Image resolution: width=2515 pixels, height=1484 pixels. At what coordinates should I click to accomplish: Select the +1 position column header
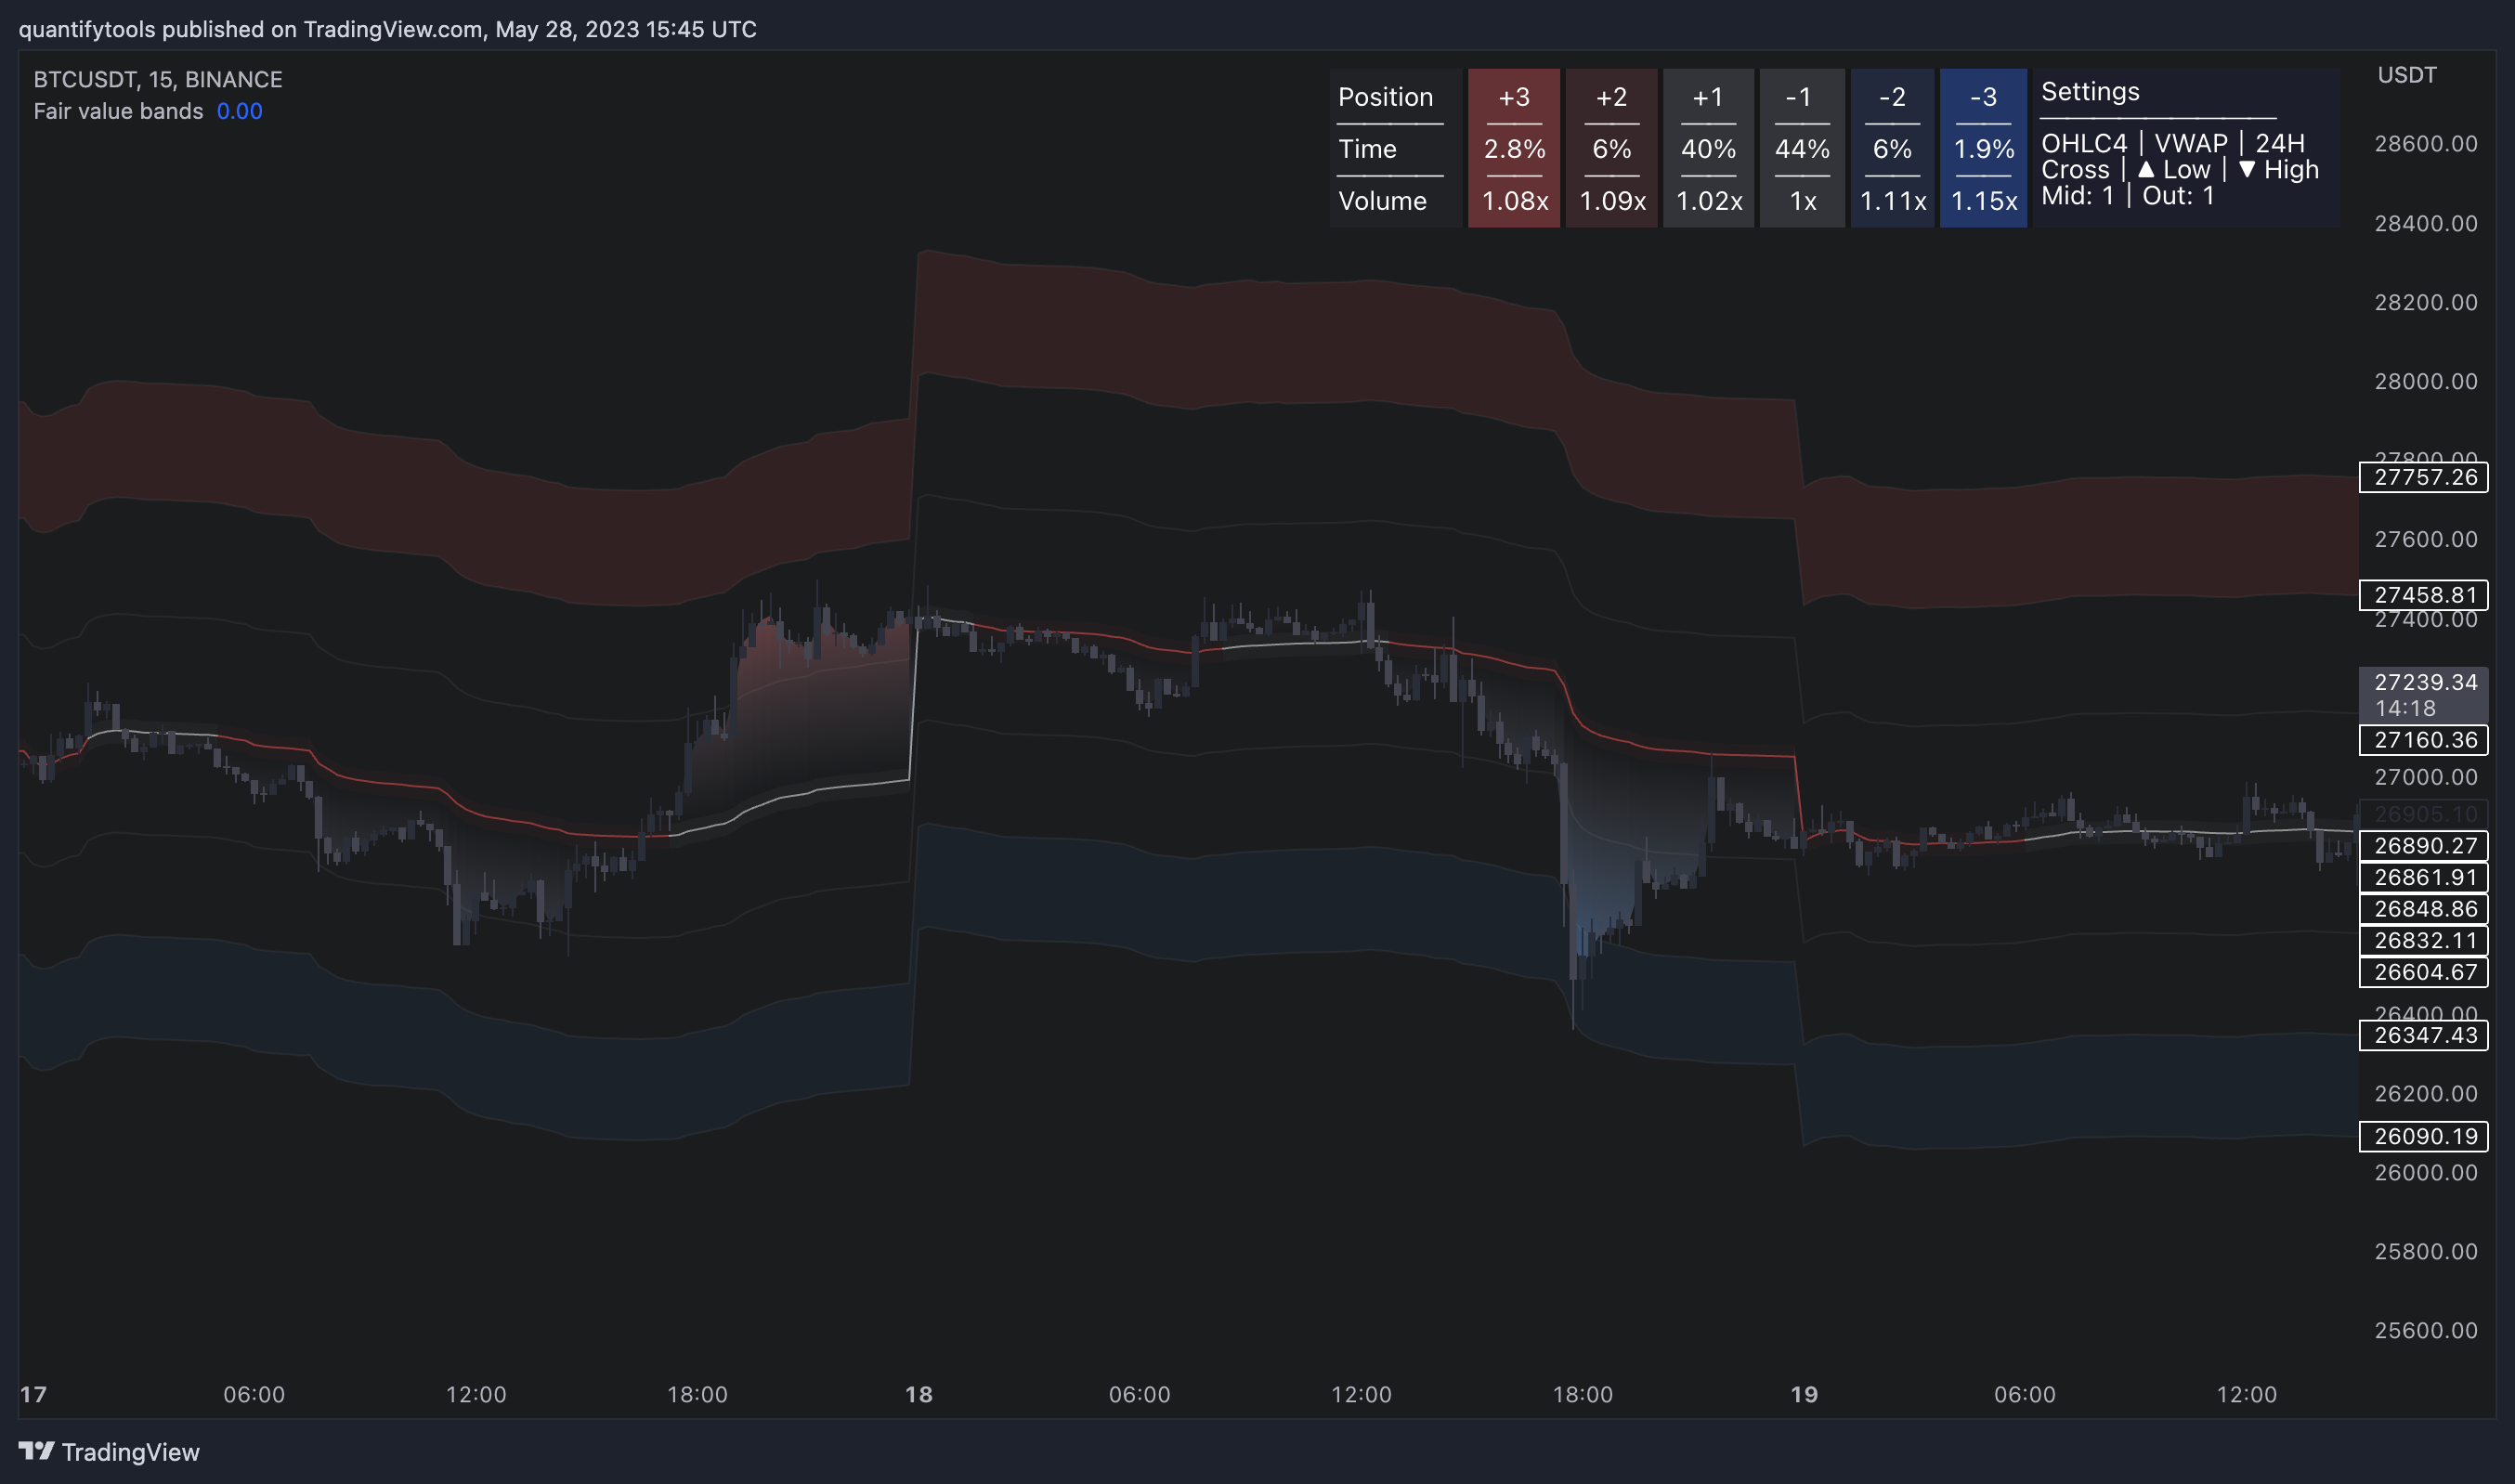[1708, 97]
